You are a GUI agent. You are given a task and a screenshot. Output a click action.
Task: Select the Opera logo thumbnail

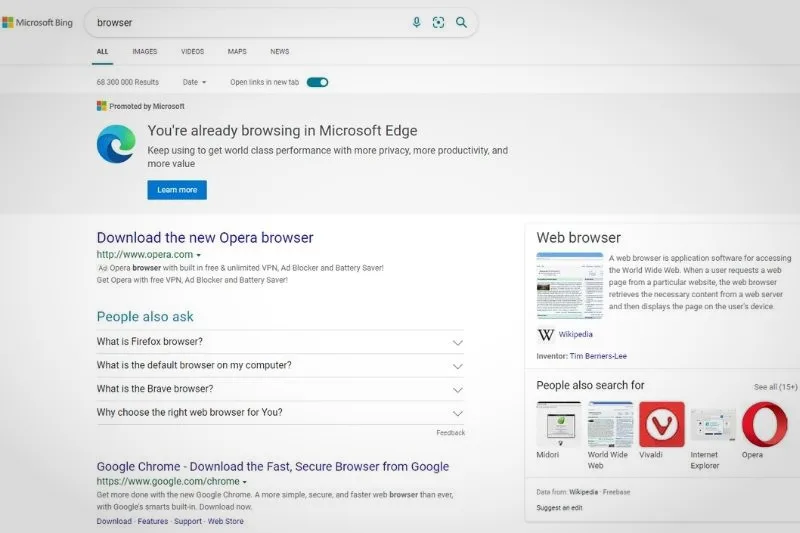764,424
